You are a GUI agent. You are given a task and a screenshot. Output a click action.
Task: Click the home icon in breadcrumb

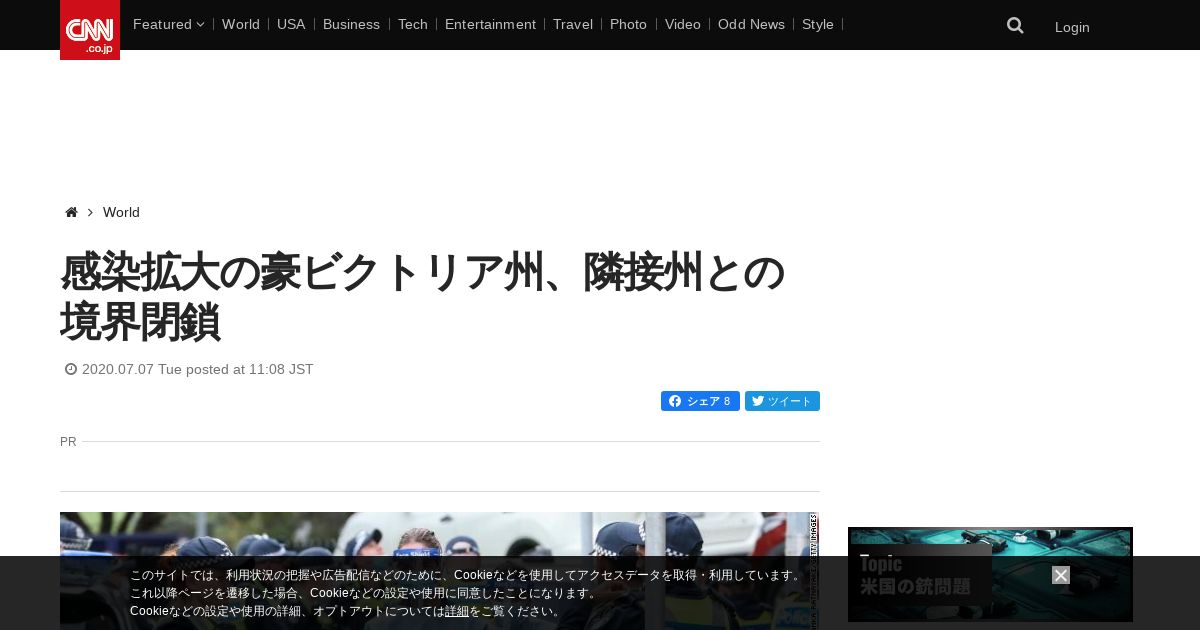point(71,212)
